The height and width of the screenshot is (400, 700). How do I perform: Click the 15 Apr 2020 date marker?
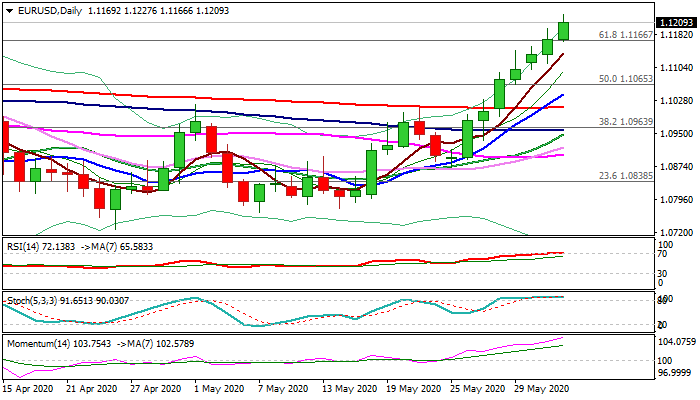pos(27,389)
